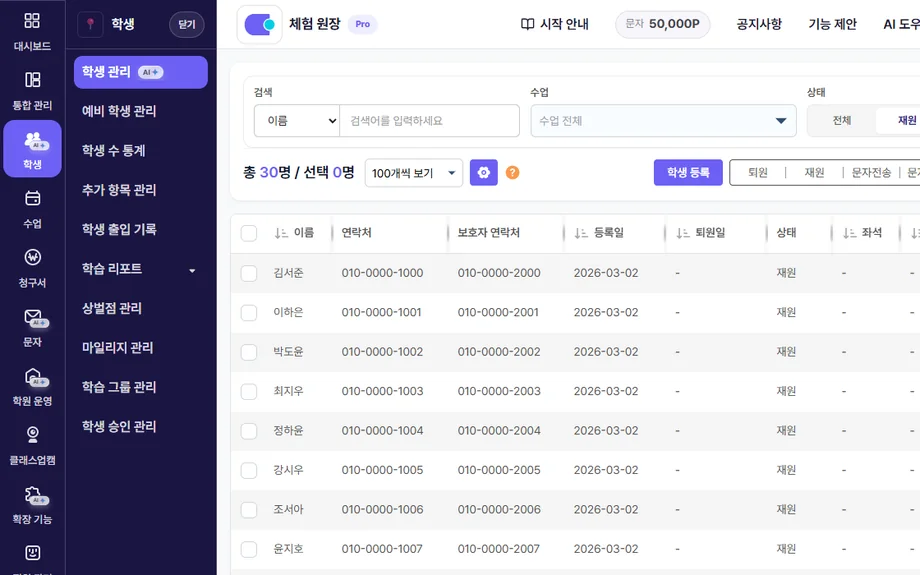
Task: Check the box for 이하은
Action: pyautogui.click(x=249, y=312)
